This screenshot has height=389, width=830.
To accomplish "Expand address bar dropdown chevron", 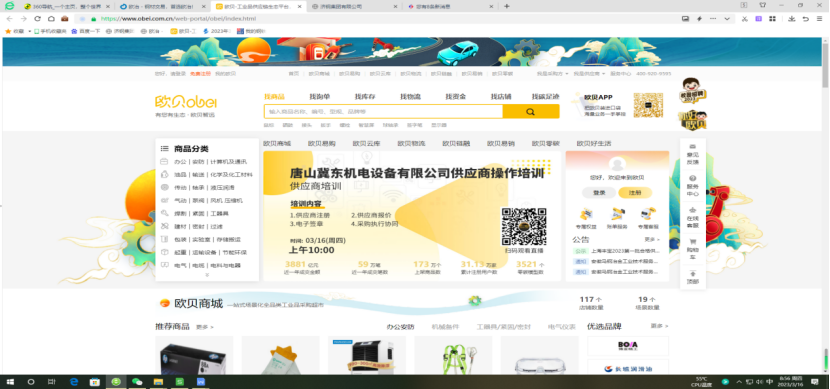I will click(x=727, y=19).
